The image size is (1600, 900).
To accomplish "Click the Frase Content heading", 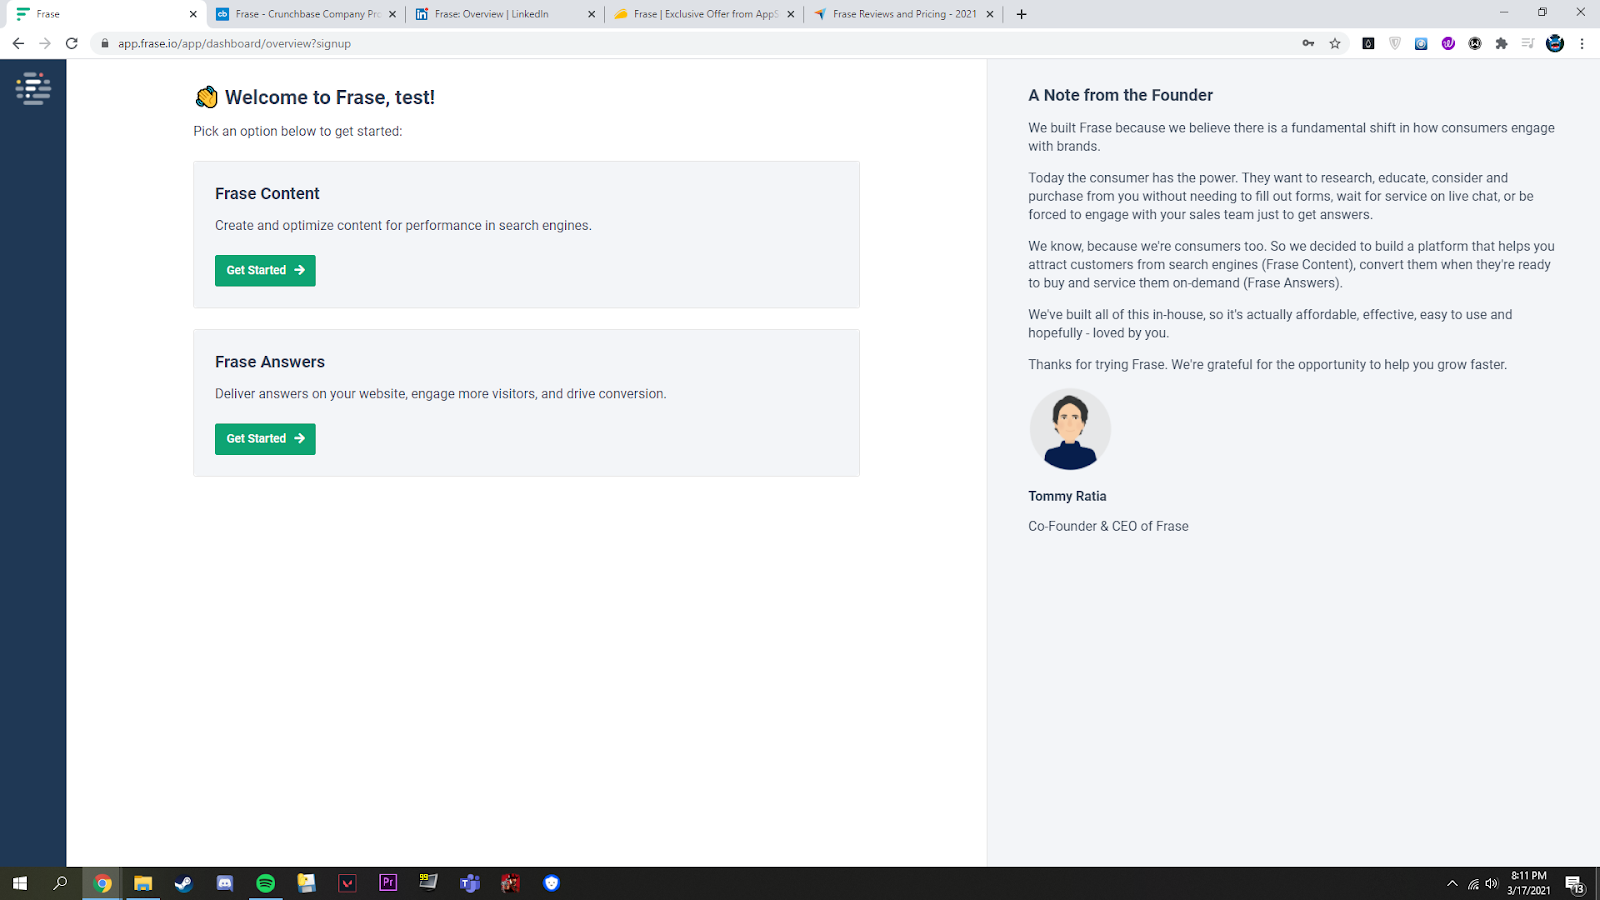I will 267,194.
